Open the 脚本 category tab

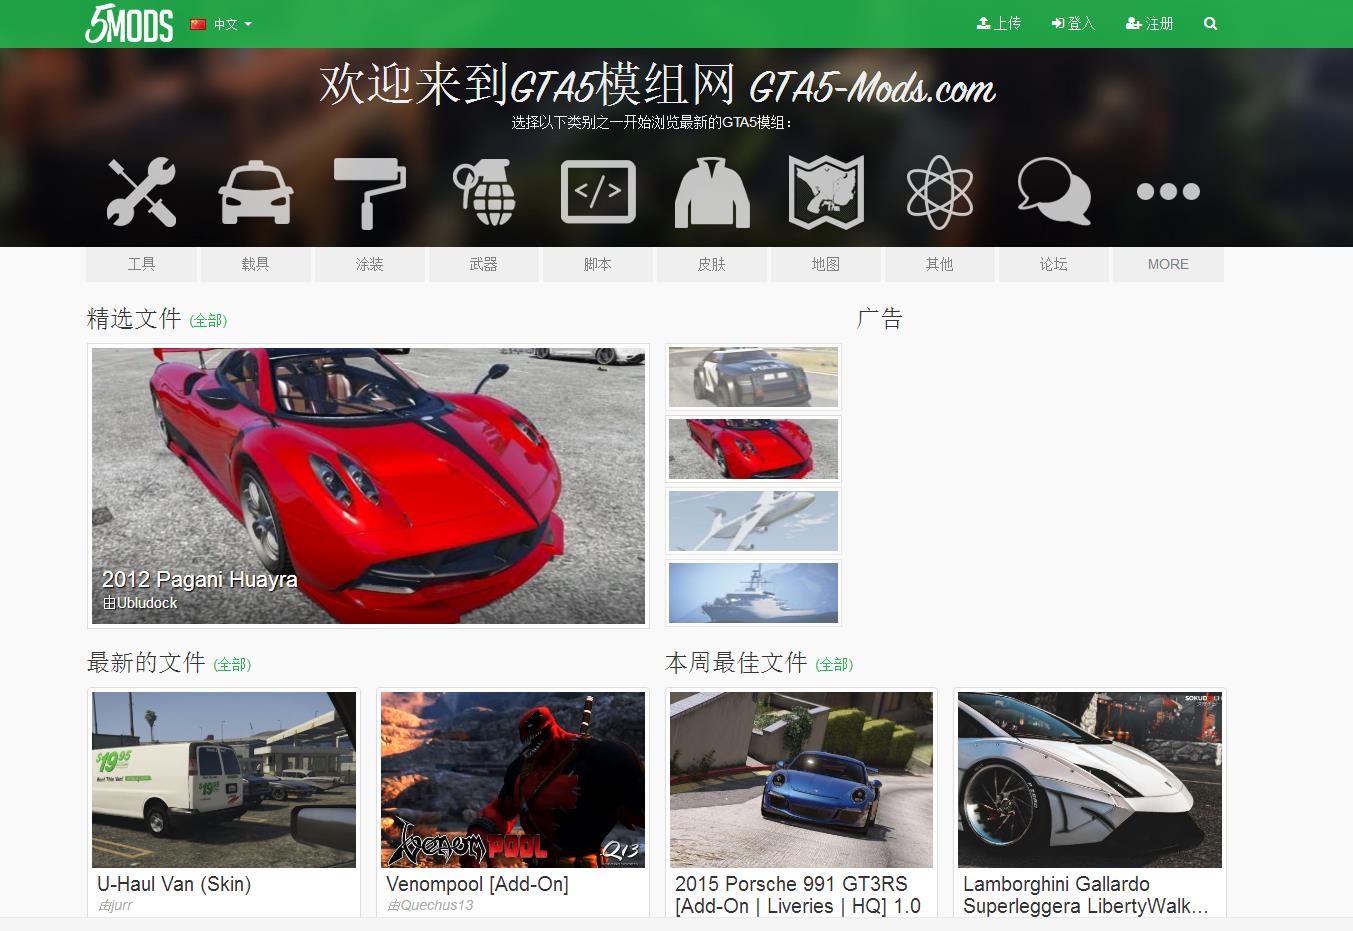coord(597,264)
